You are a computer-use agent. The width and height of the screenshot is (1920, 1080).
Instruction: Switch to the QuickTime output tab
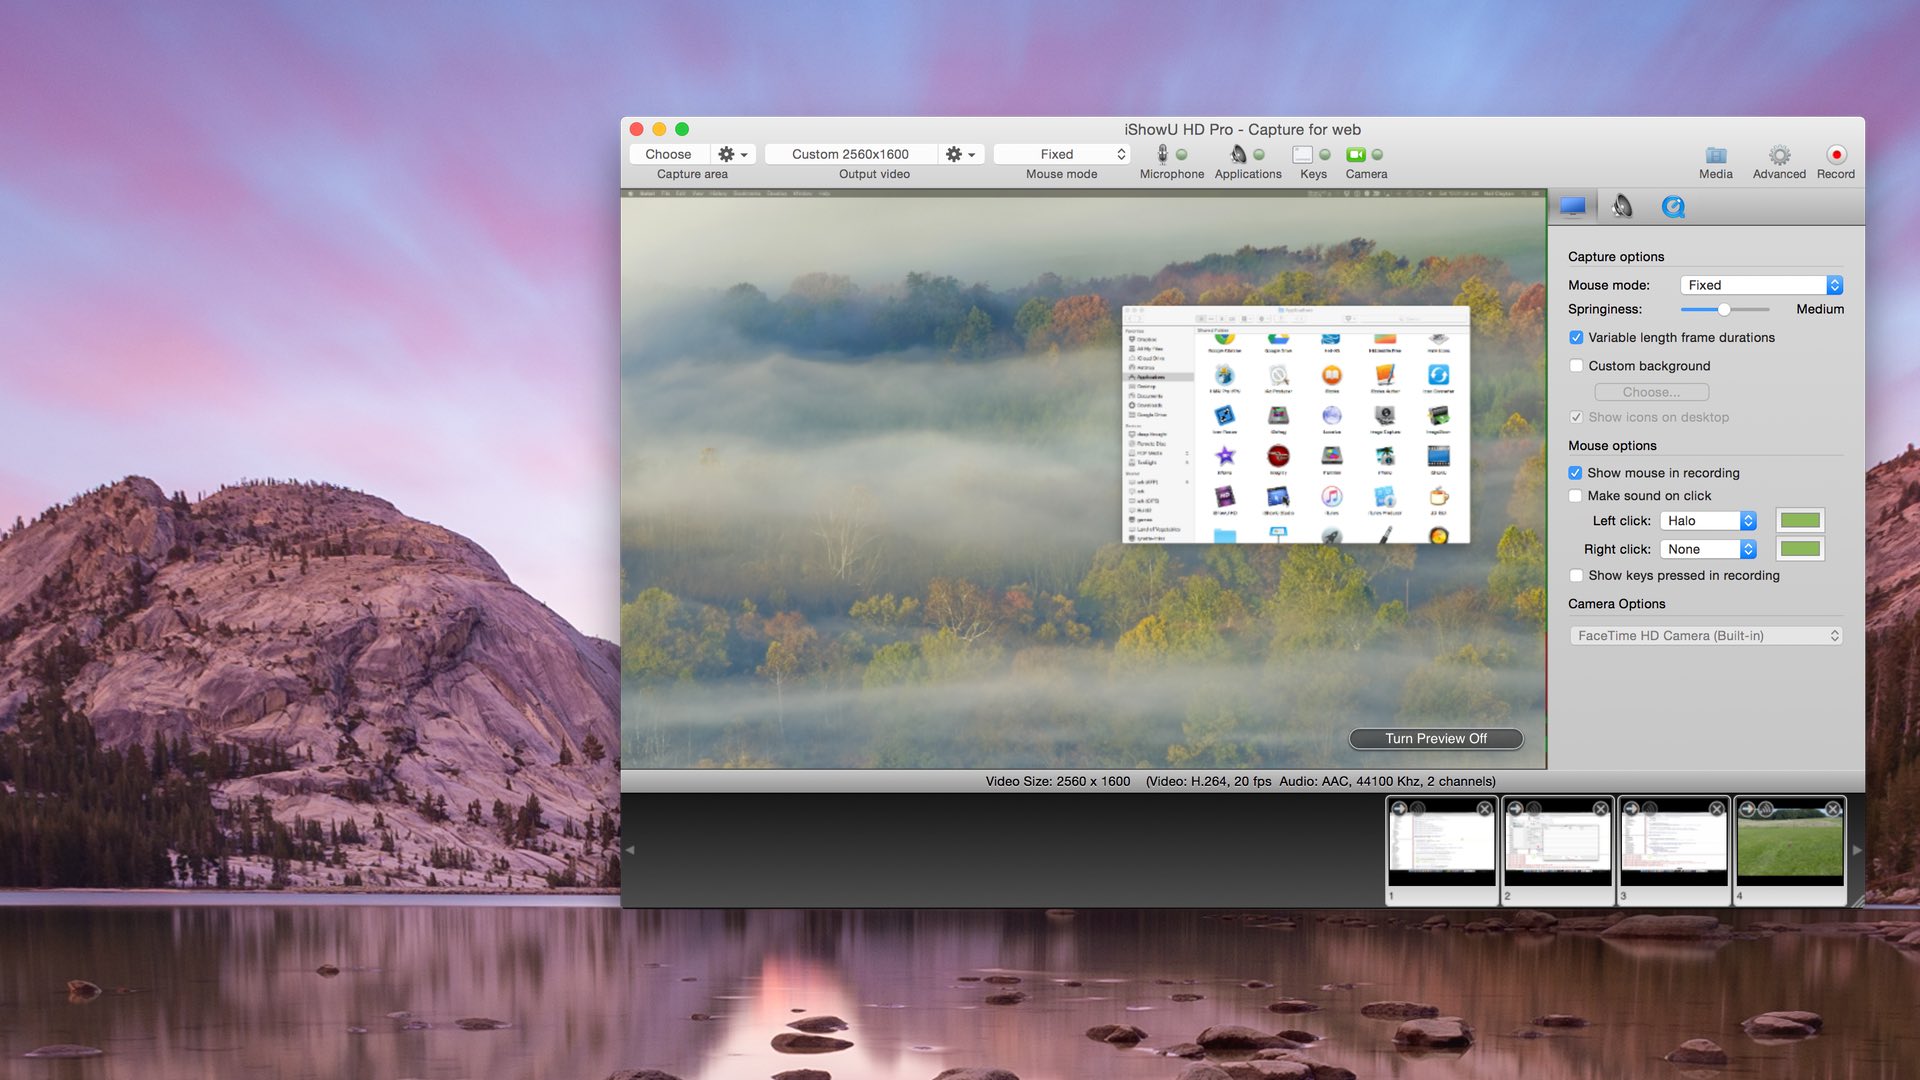(x=1673, y=207)
